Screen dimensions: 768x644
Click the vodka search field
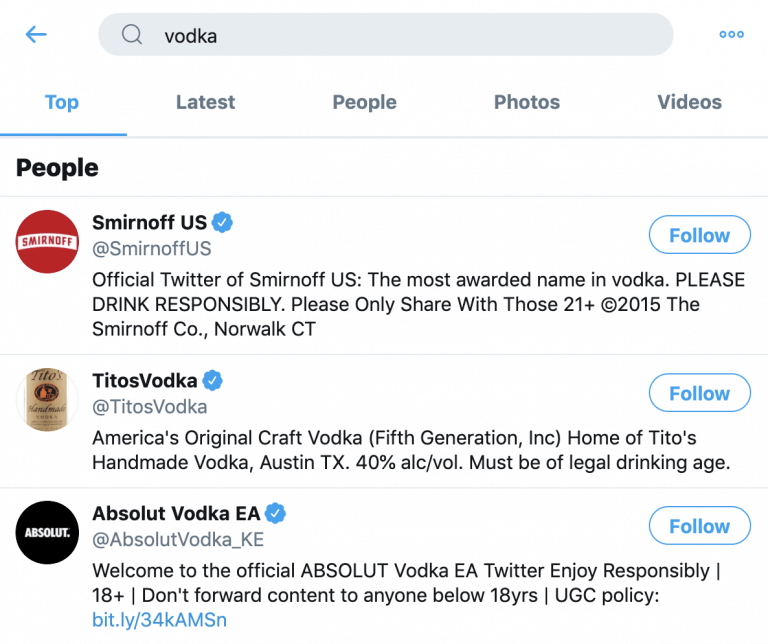[x=386, y=35]
